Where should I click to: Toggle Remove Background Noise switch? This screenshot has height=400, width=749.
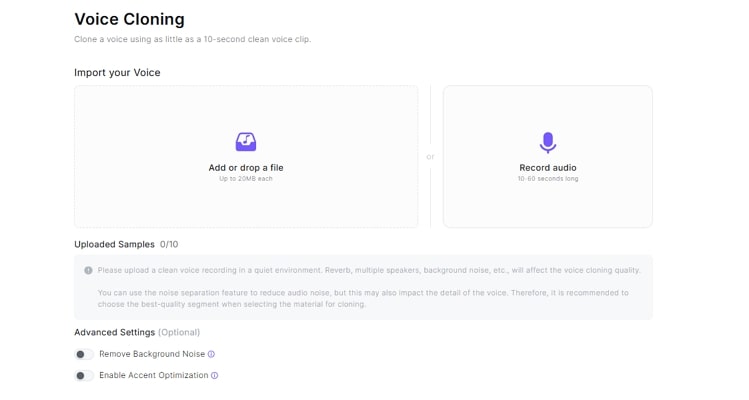click(84, 354)
